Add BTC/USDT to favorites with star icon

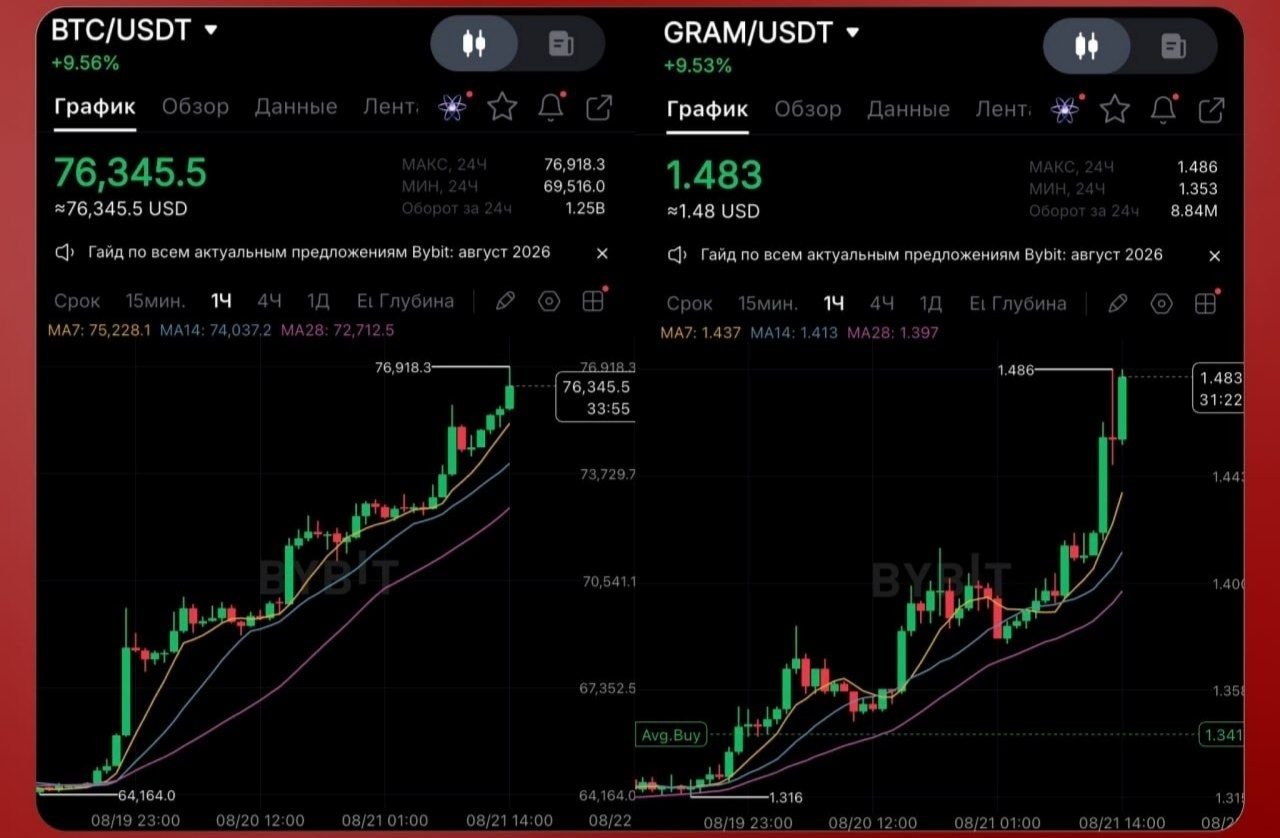(502, 107)
